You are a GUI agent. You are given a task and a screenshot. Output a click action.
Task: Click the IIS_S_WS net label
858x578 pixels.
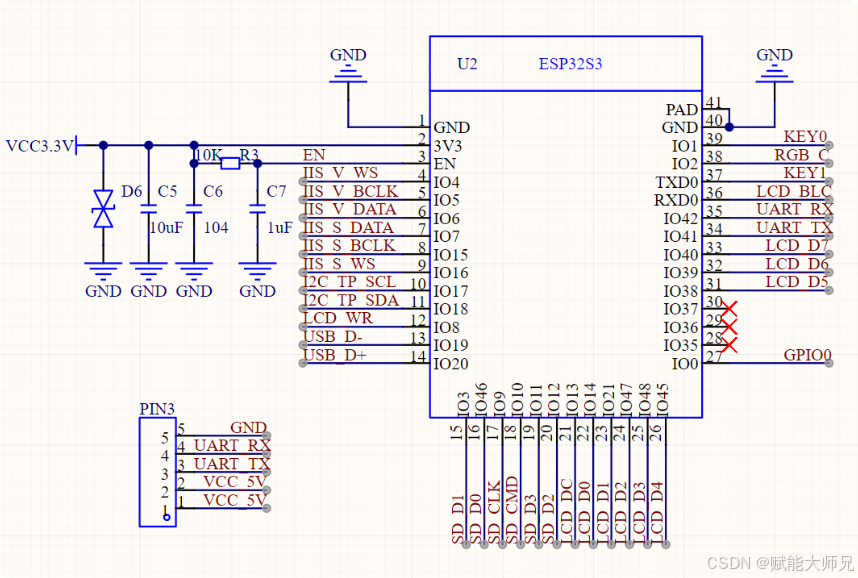[x=339, y=263]
